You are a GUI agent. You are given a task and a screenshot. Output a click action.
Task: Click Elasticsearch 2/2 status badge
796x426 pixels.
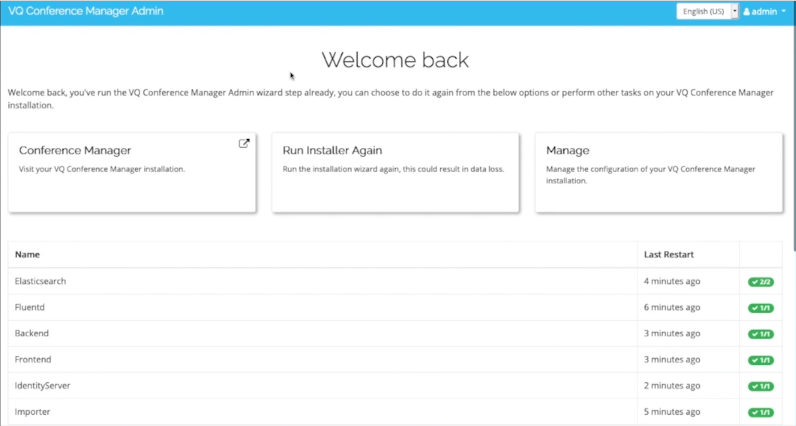click(x=760, y=282)
